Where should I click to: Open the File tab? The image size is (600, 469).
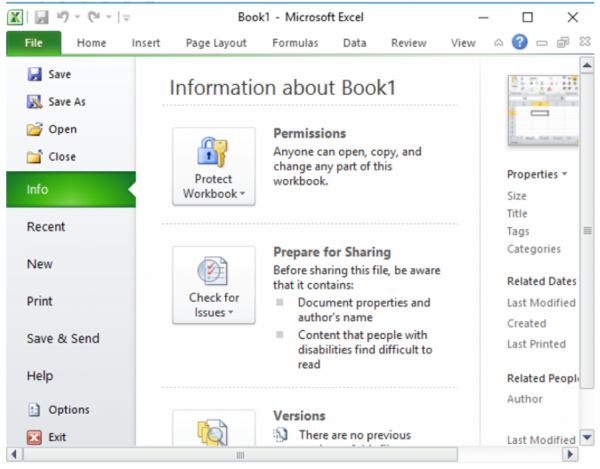[34, 43]
